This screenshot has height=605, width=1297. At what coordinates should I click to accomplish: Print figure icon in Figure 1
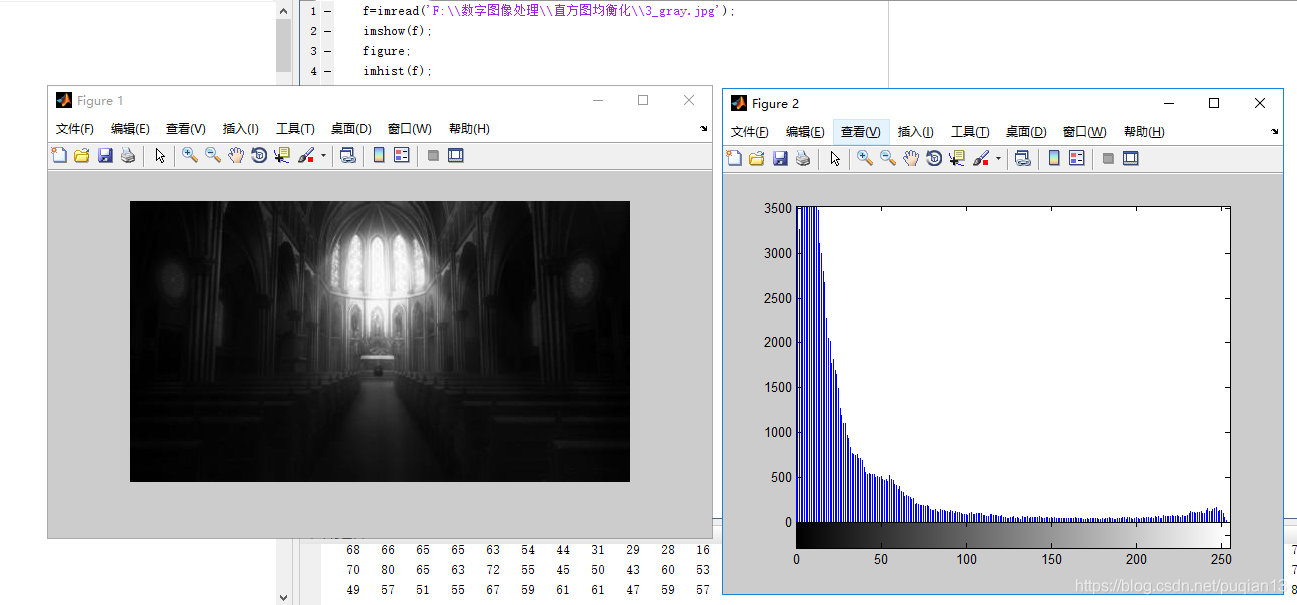128,155
